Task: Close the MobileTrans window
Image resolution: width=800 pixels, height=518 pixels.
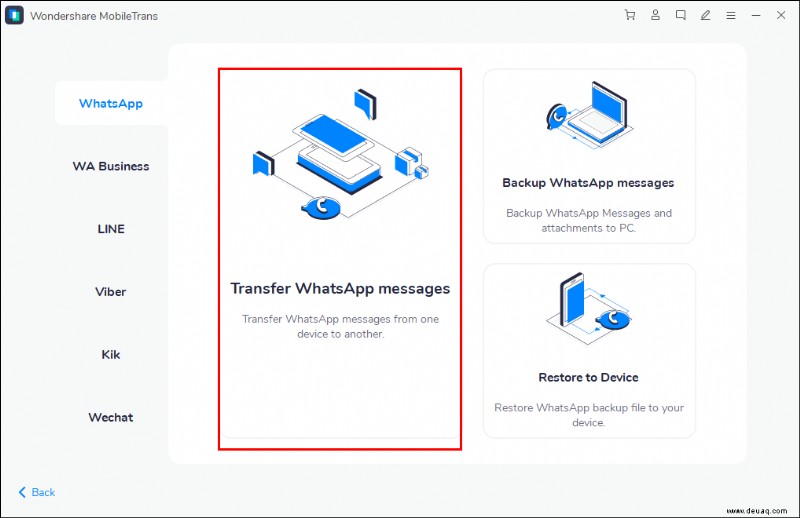Action: click(781, 15)
